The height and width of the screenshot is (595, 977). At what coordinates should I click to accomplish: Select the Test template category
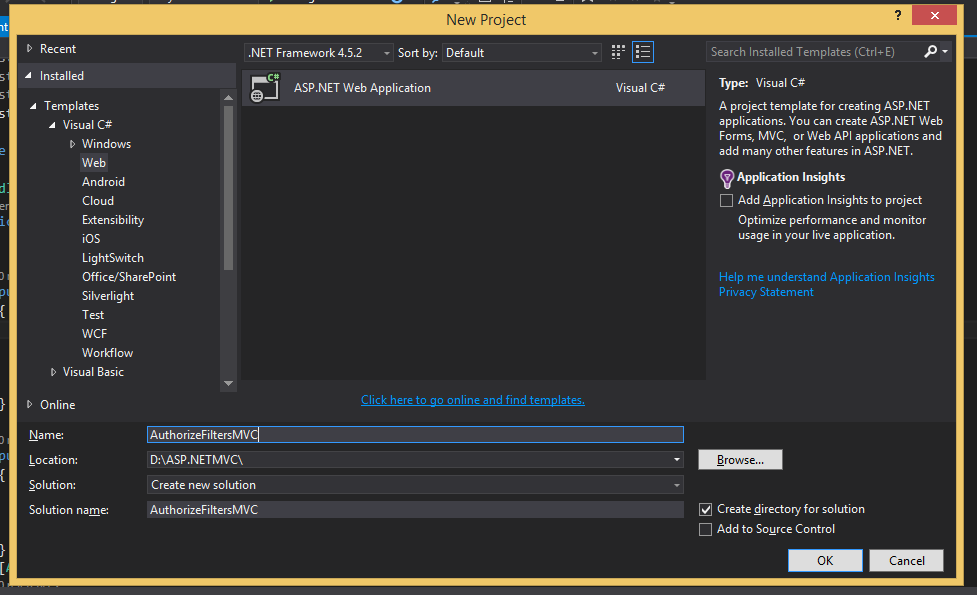coord(93,315)
